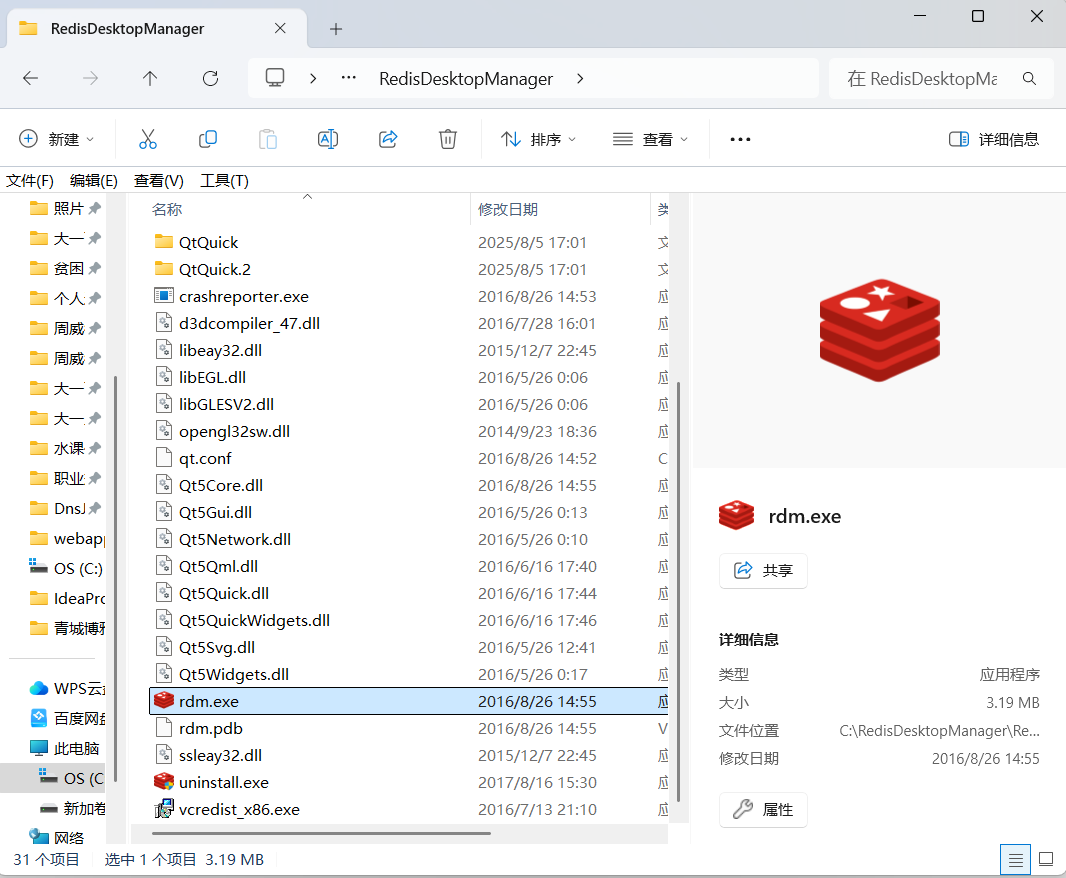
Task: Click the rdm.exe red Redis icon in list
Action: (164, 700)
